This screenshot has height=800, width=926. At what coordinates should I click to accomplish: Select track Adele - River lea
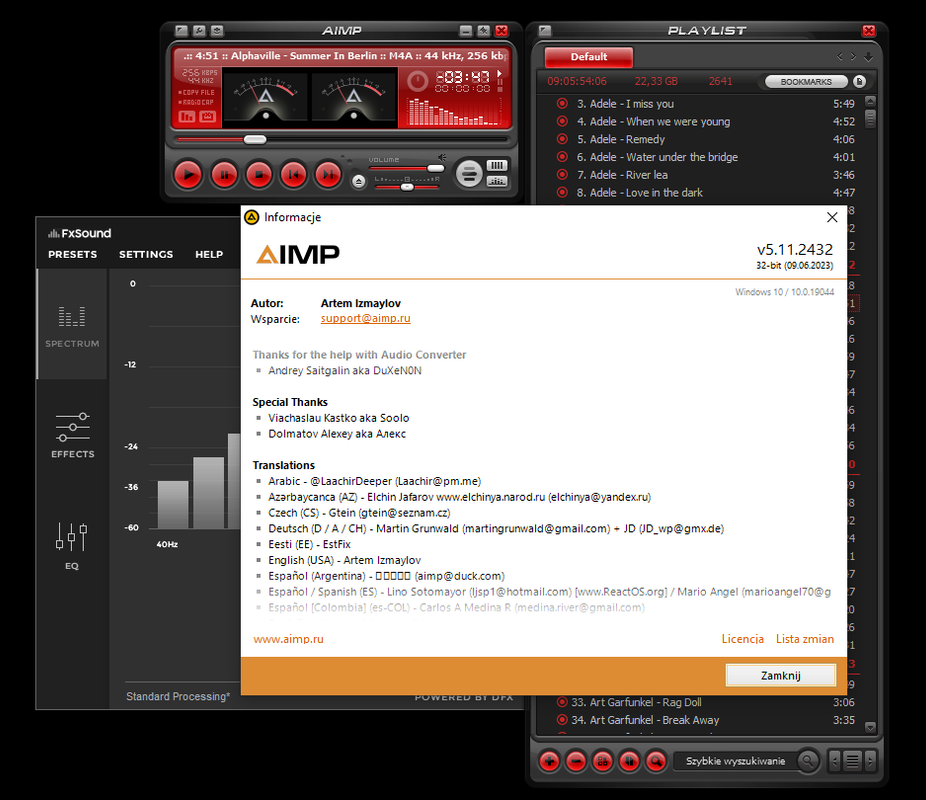coord(700,175)
